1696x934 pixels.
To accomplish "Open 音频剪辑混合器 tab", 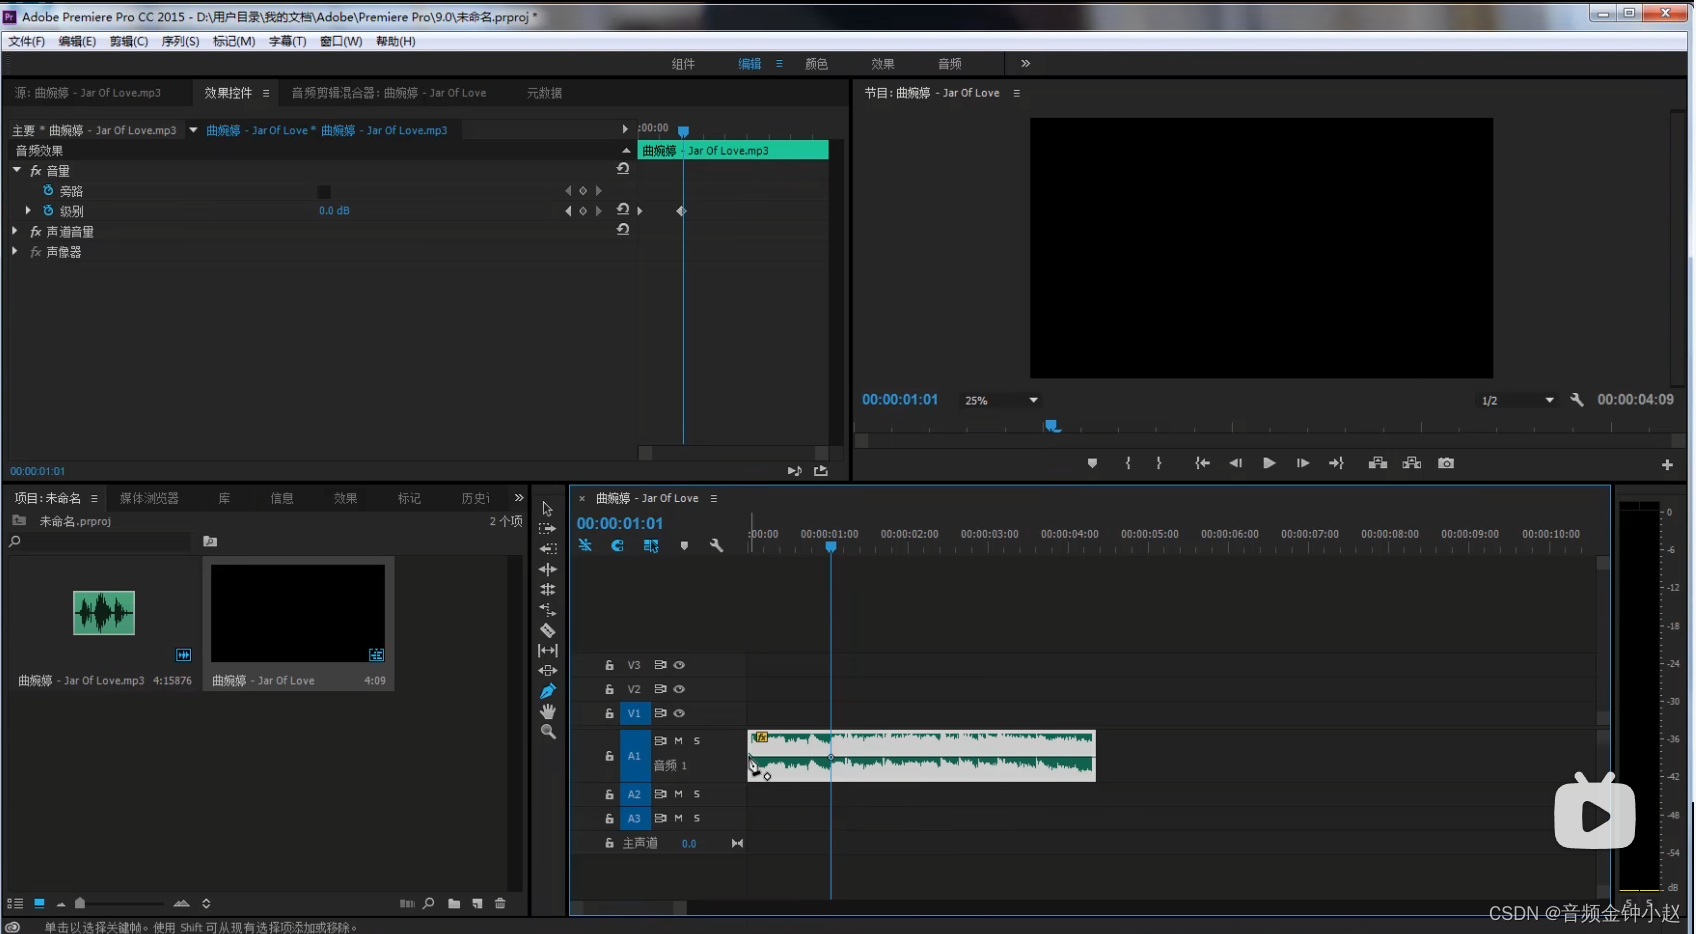I will click(x=389, y=93).
